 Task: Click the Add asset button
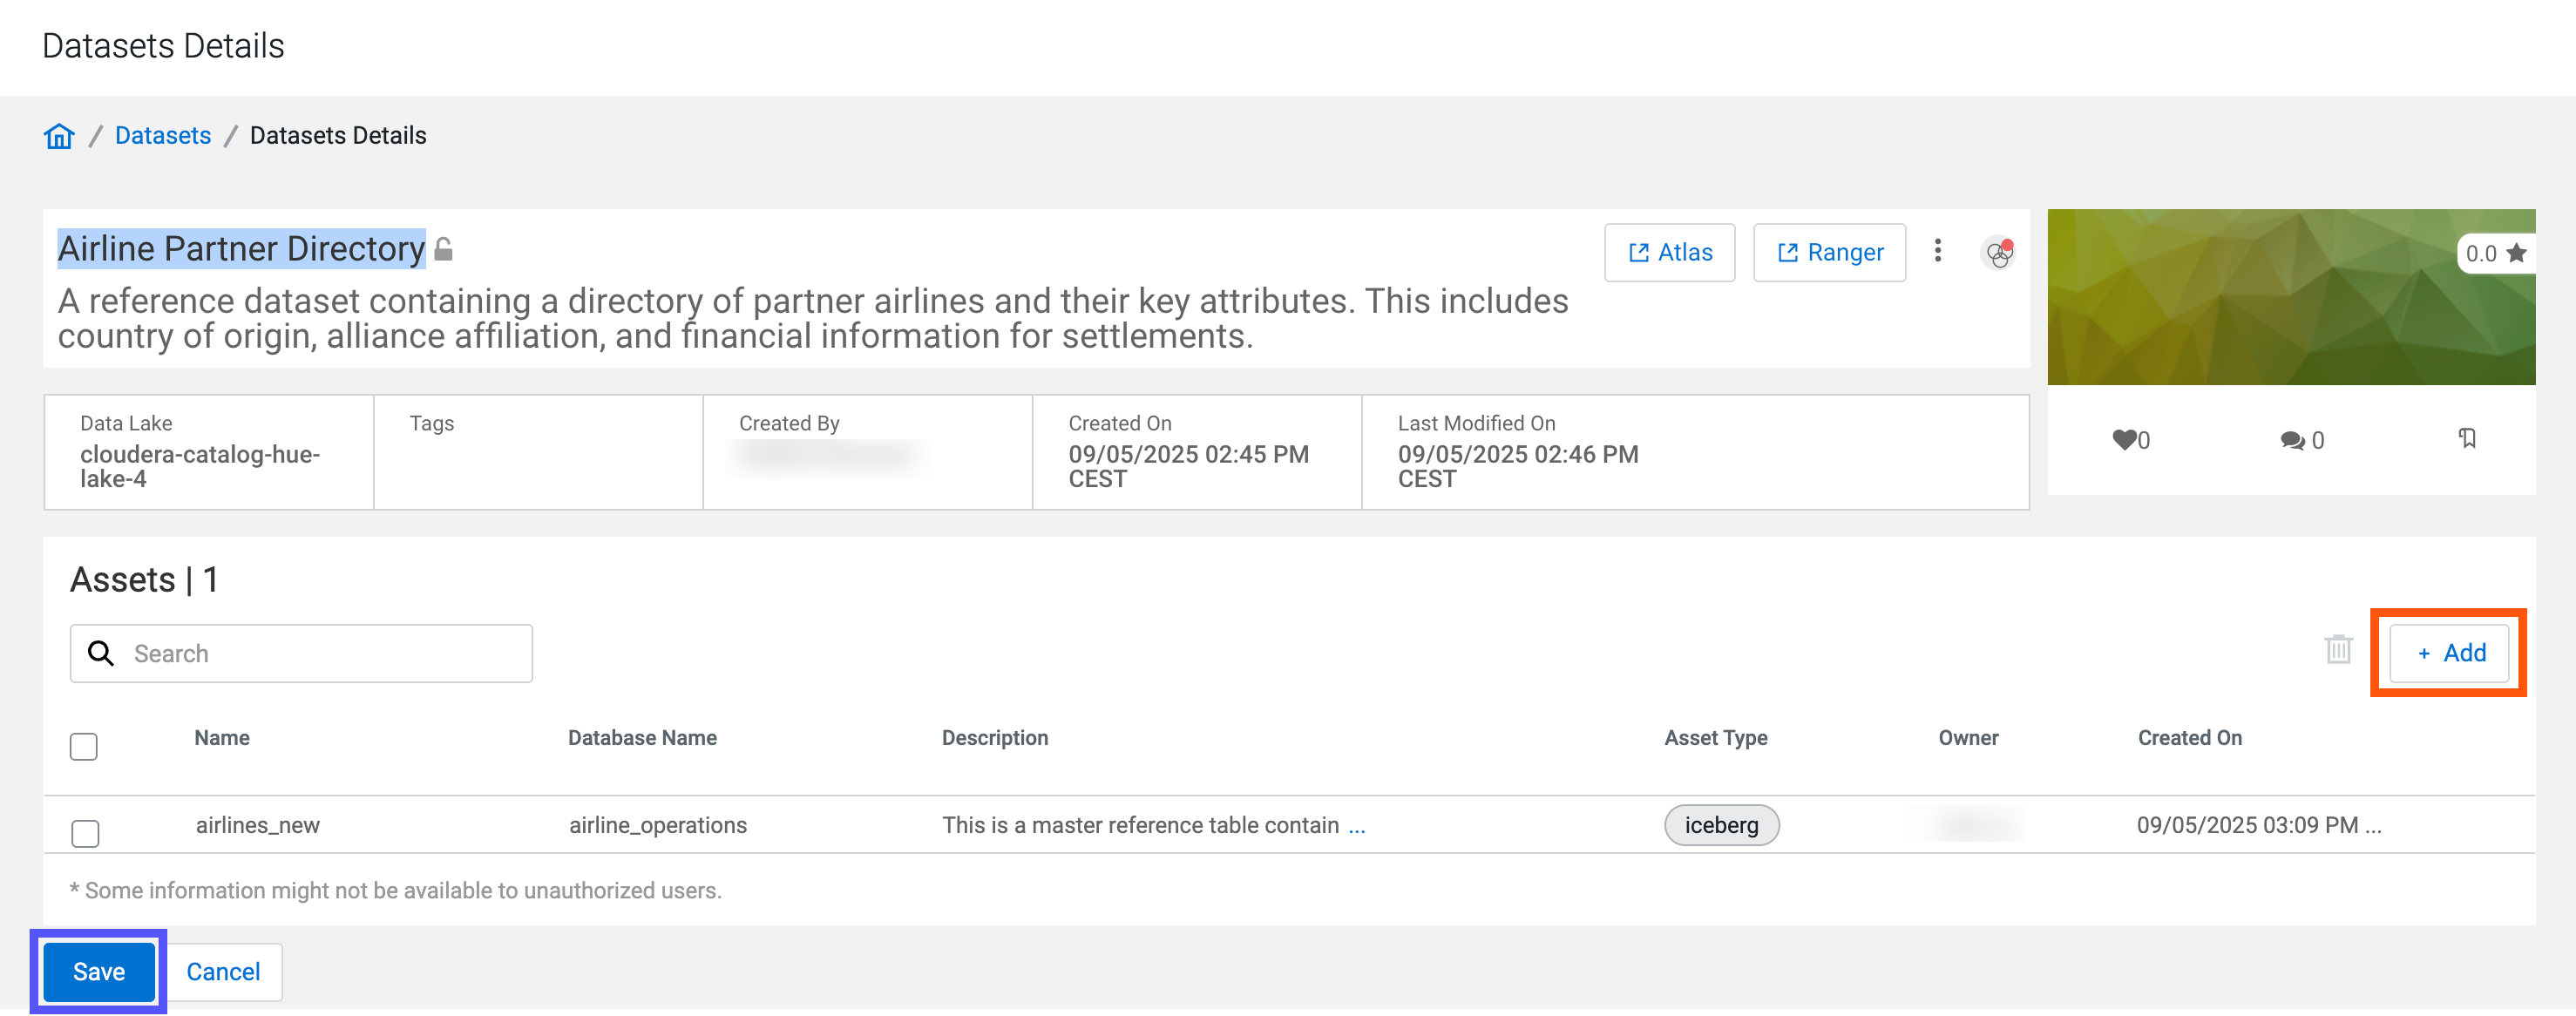click(2449, 653)
